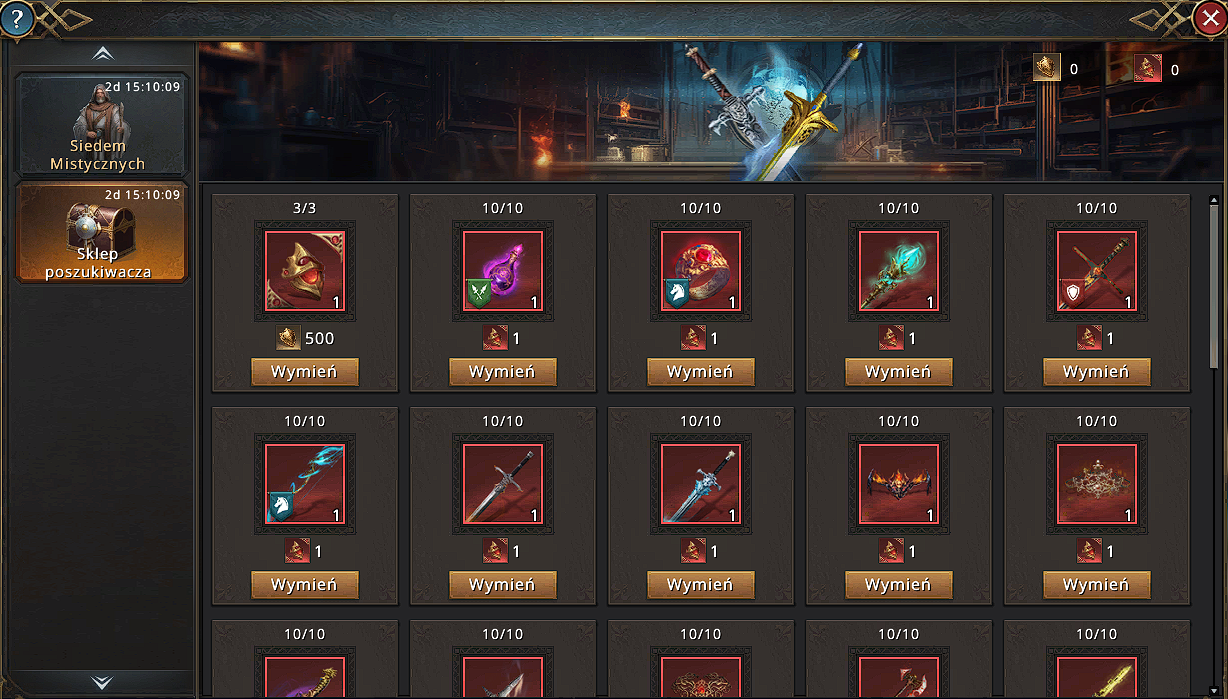Screen dimensions: 1228x699
Task: Select the dark steel sword item thumbnail
Action: [503, 485]
